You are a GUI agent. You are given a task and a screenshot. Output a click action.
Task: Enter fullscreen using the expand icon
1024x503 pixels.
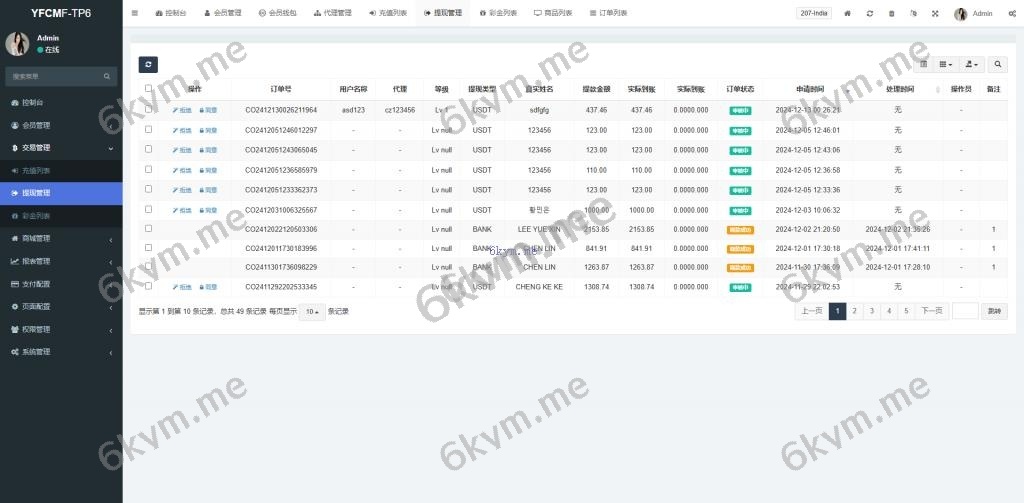(x=935, y=13)
